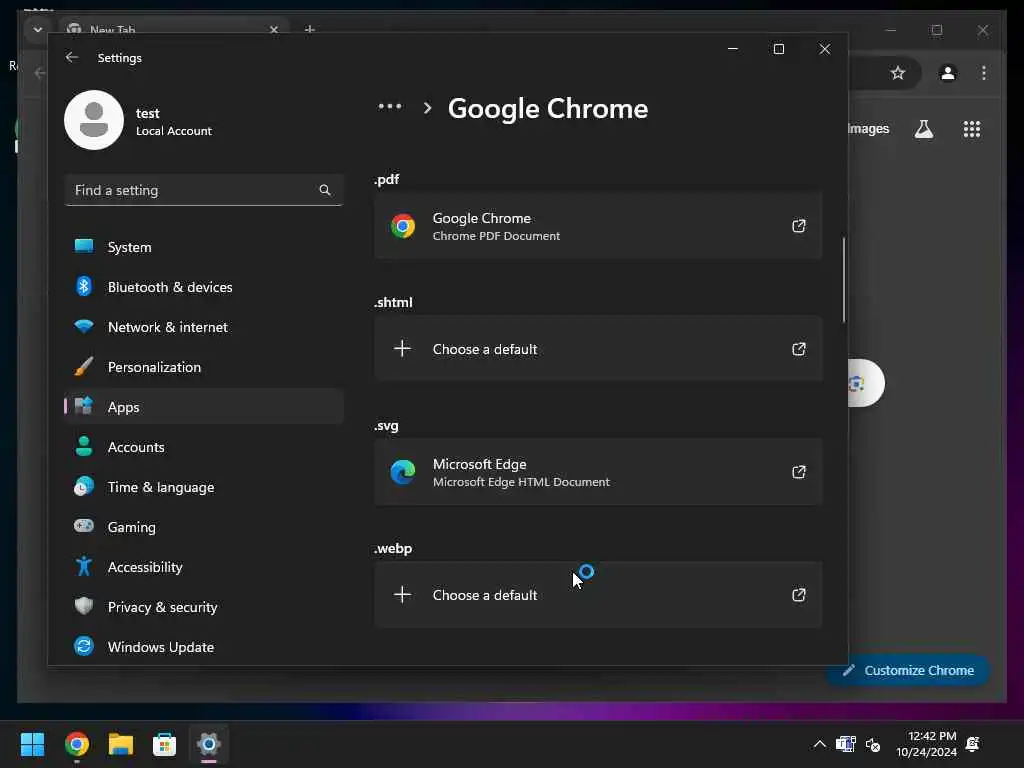Close the Settings window

[x=825, y=49]
